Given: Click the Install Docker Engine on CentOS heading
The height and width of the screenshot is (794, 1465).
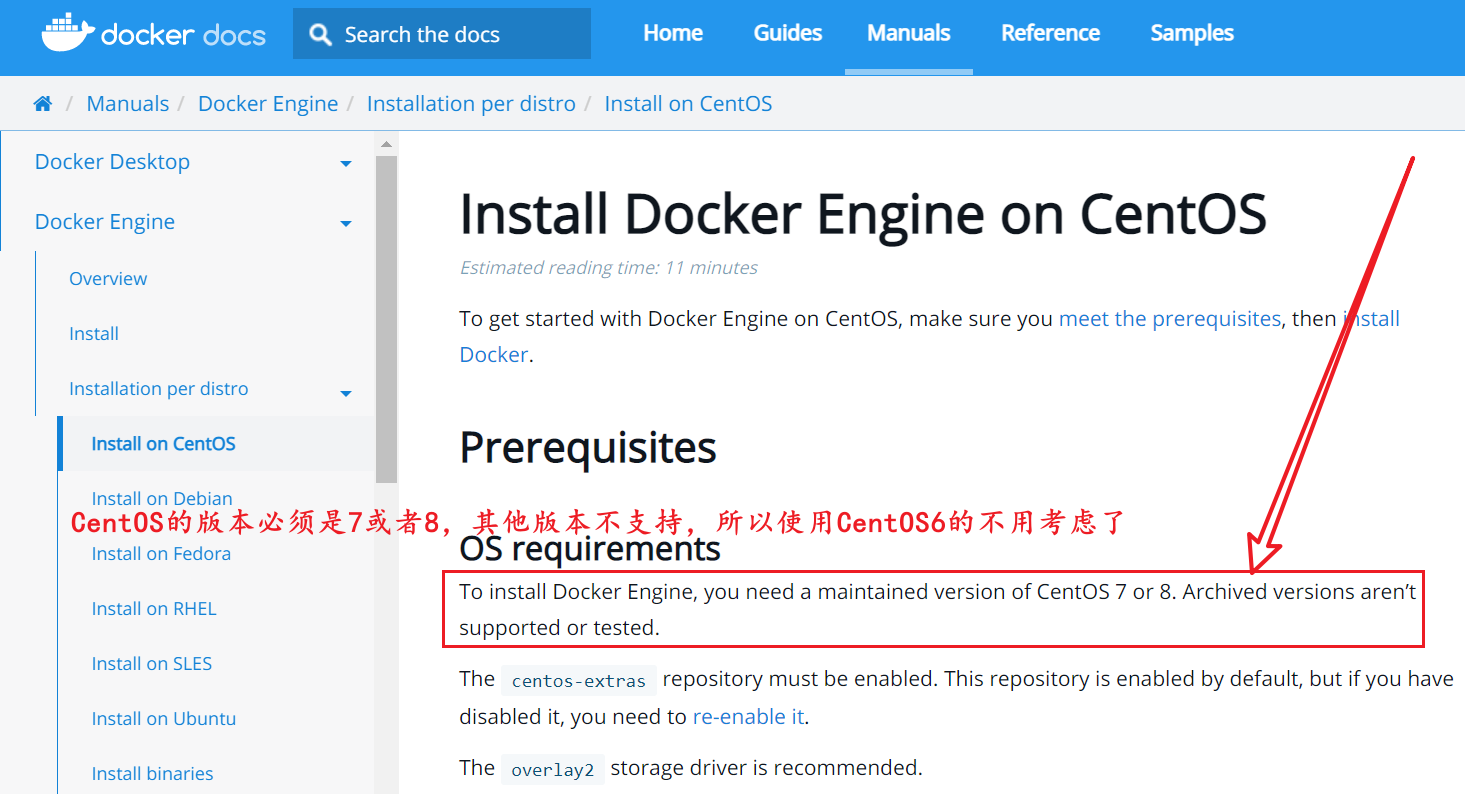Looking at the screenshot, I should click(863, 214).
